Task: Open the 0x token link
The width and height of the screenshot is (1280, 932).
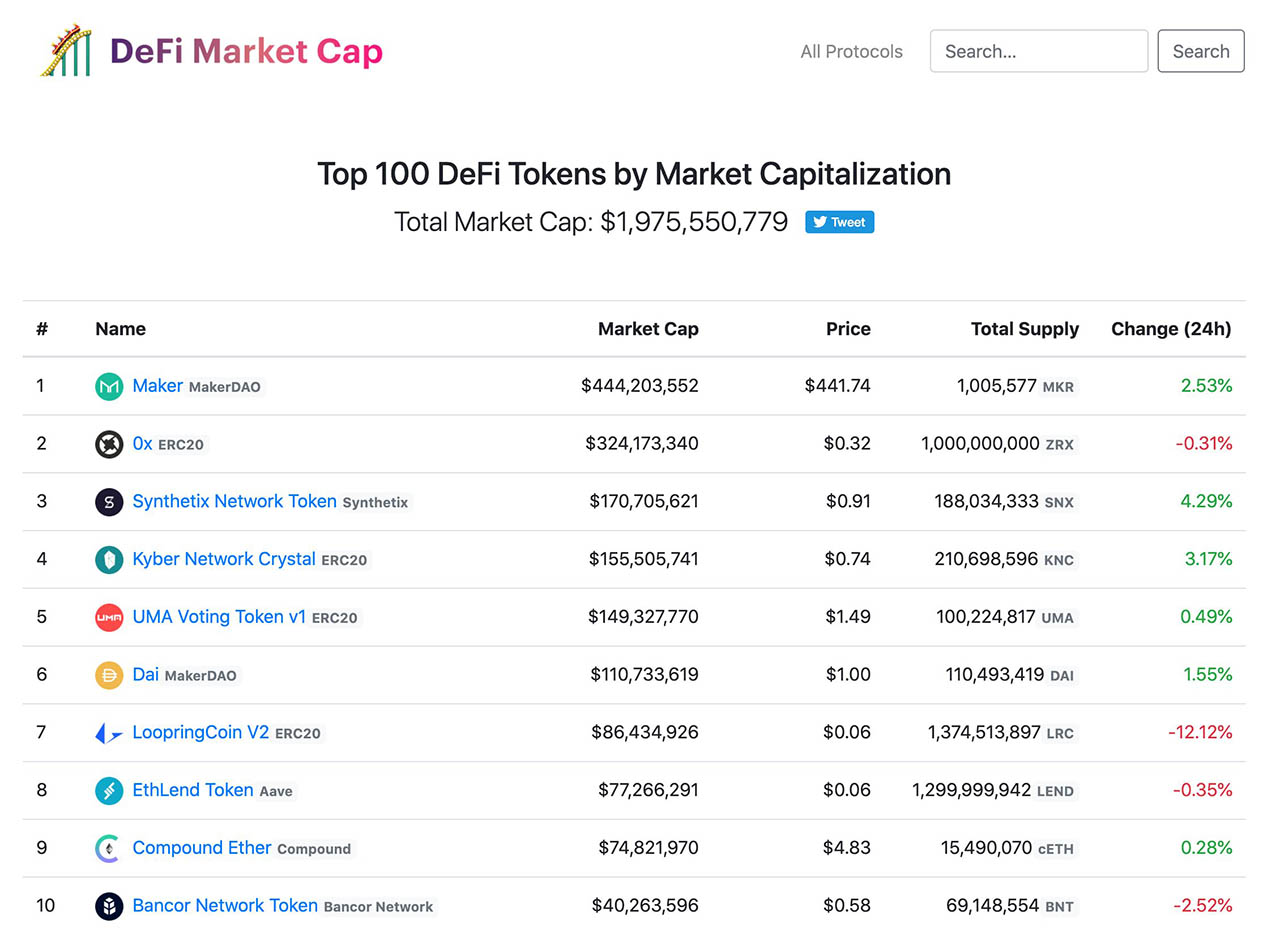Action: click(x=142, y=443)
